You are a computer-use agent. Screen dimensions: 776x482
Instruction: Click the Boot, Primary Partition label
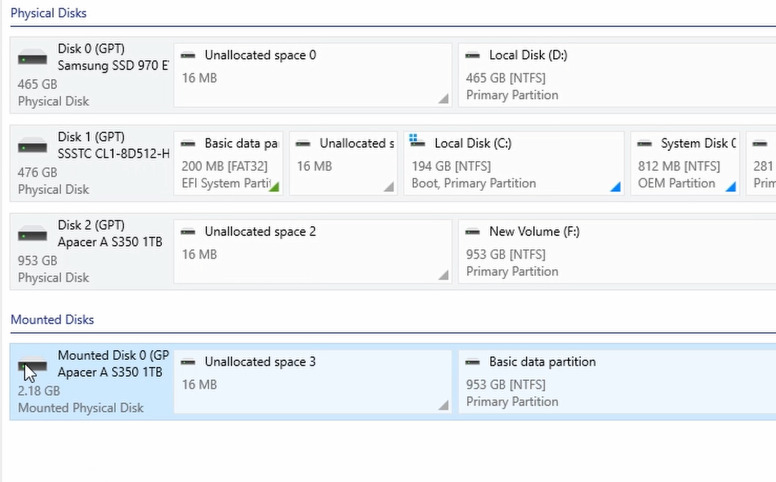tap(474, 184)
